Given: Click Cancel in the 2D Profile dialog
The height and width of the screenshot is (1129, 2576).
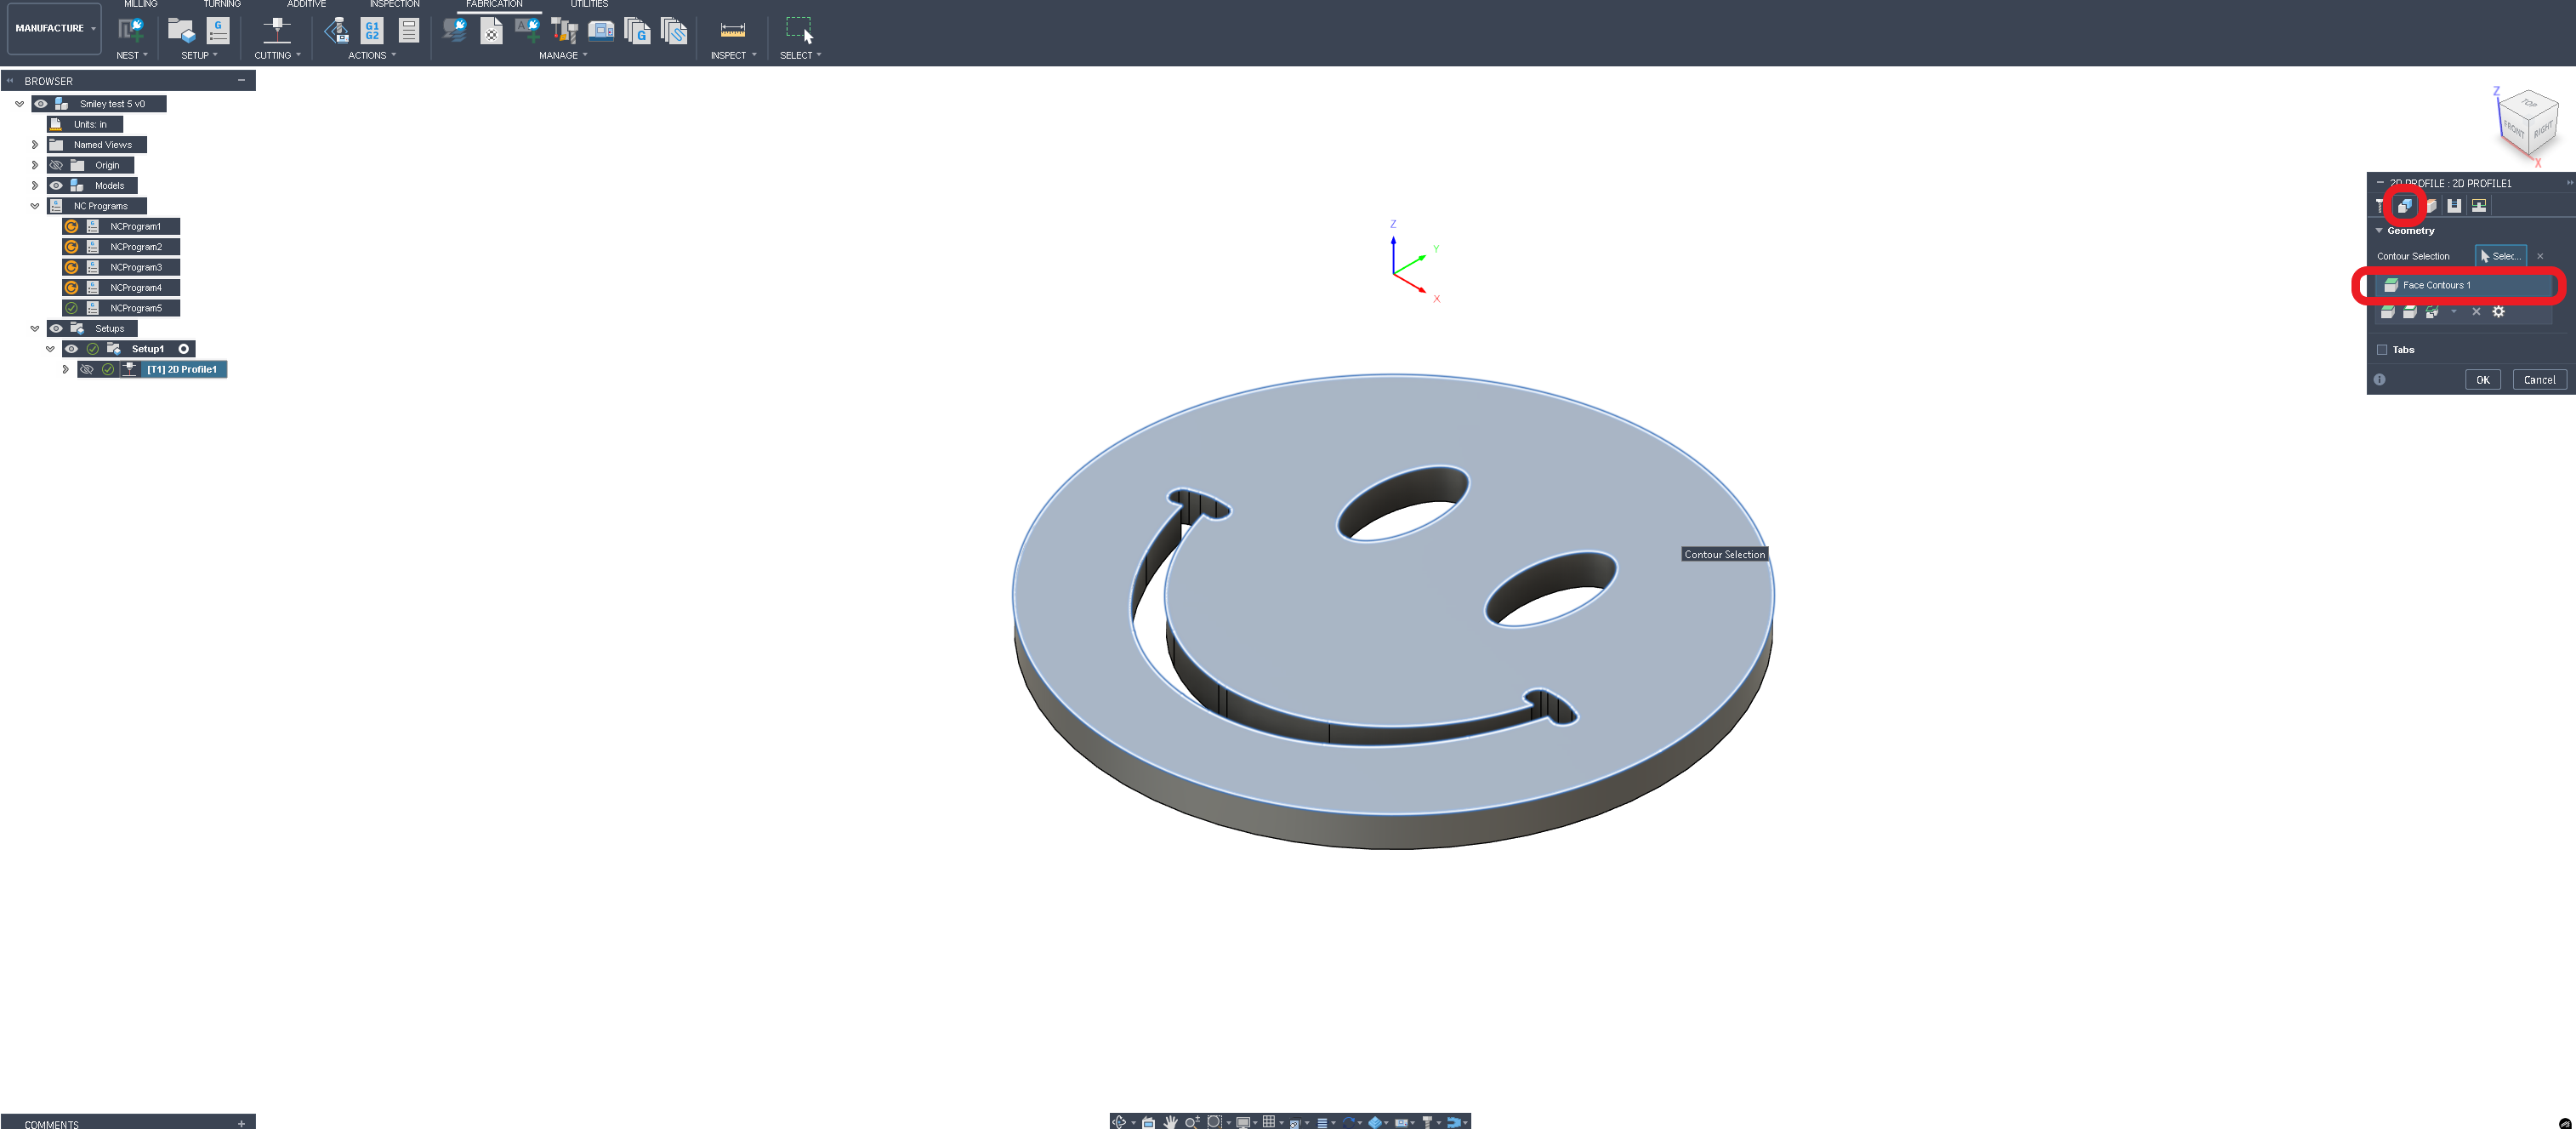Looking at the screenshot, I should 2539,380.
